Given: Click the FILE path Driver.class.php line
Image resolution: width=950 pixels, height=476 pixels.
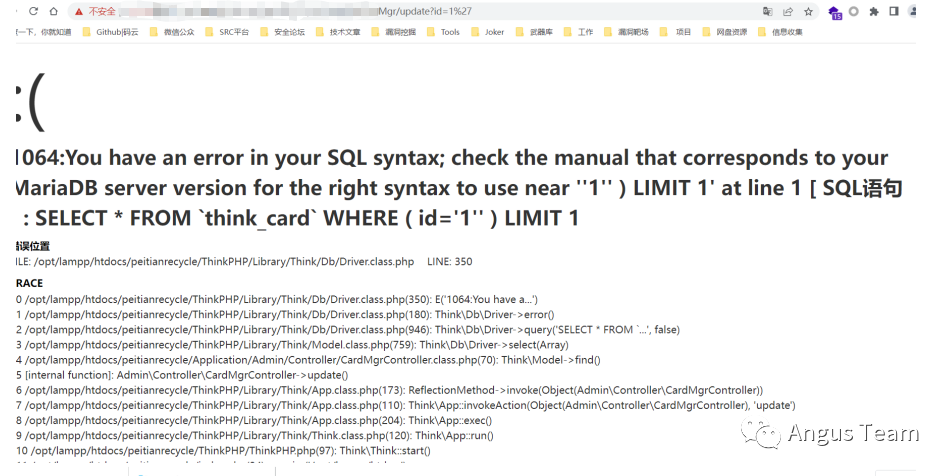Looking at the screenshot, I should coord(215,262).
